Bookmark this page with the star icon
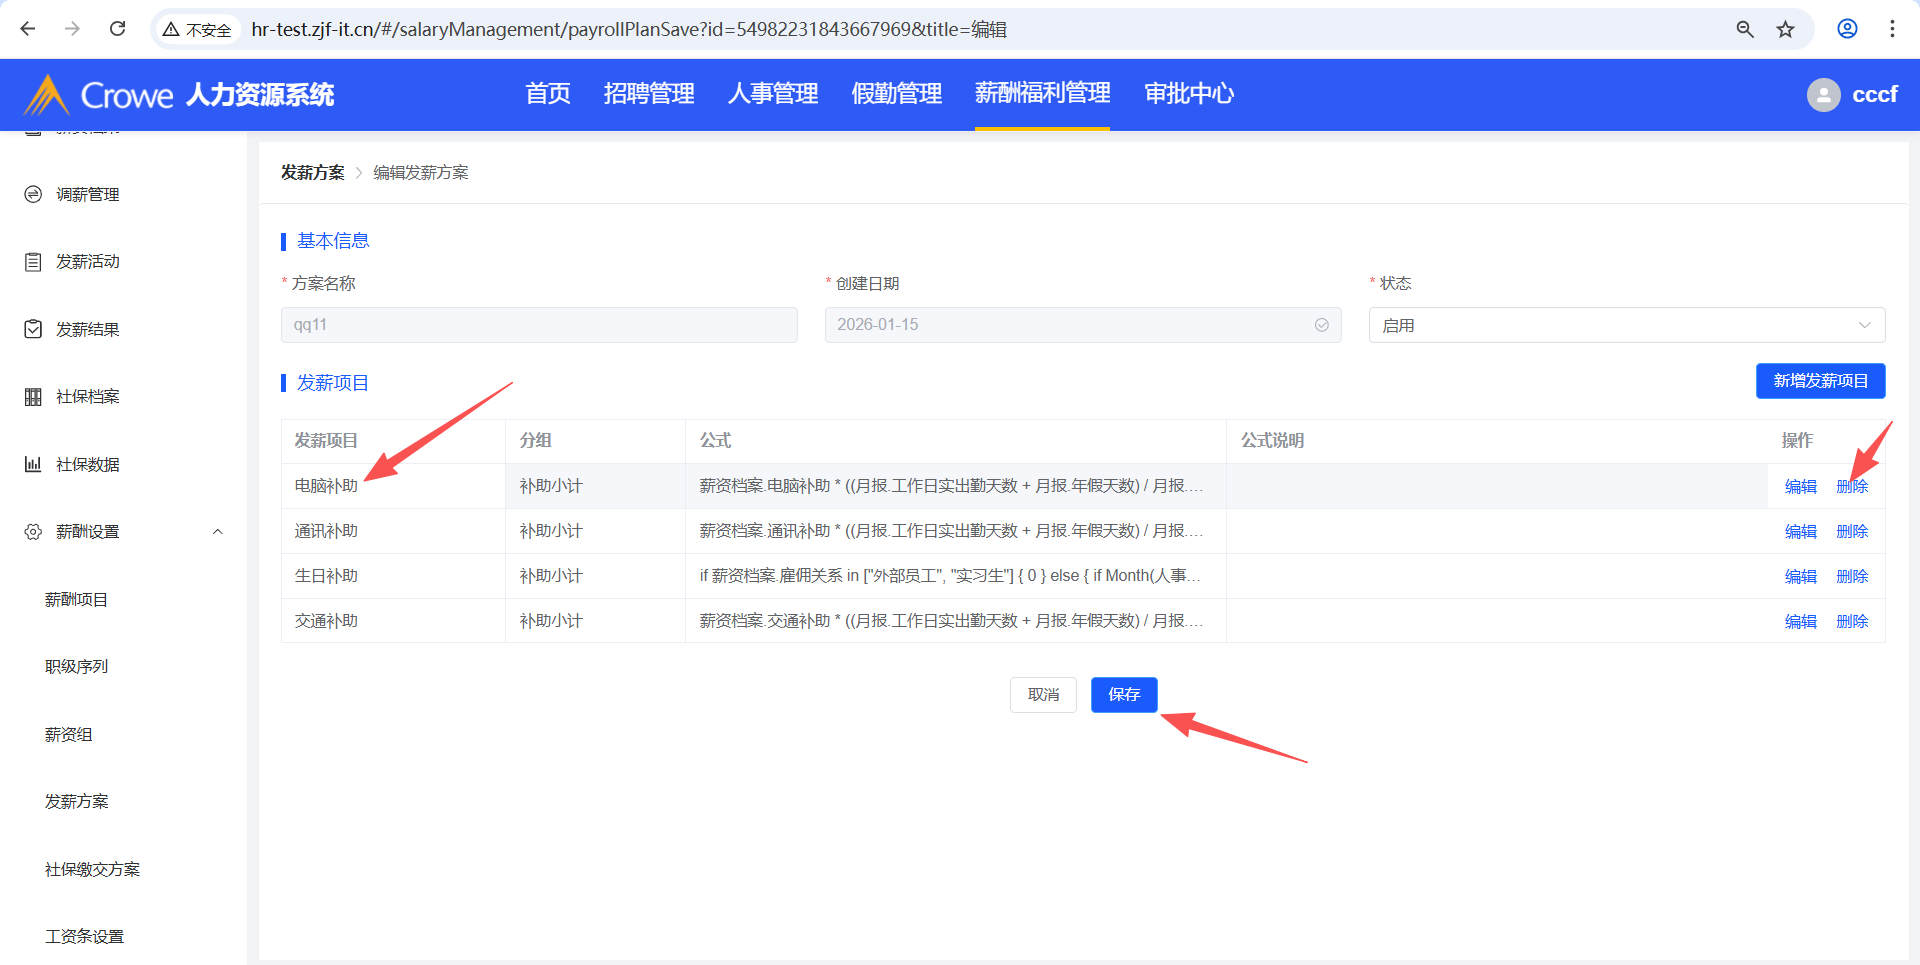This screenshot has width=1920, height=965. [1785, 29]
